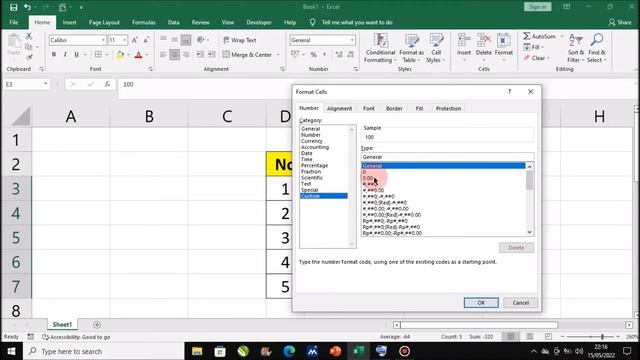The height and width of the screenshot is (360, 640).
Task: Clear cell contents with Clear eraser
Action: [x=536, y=58]
